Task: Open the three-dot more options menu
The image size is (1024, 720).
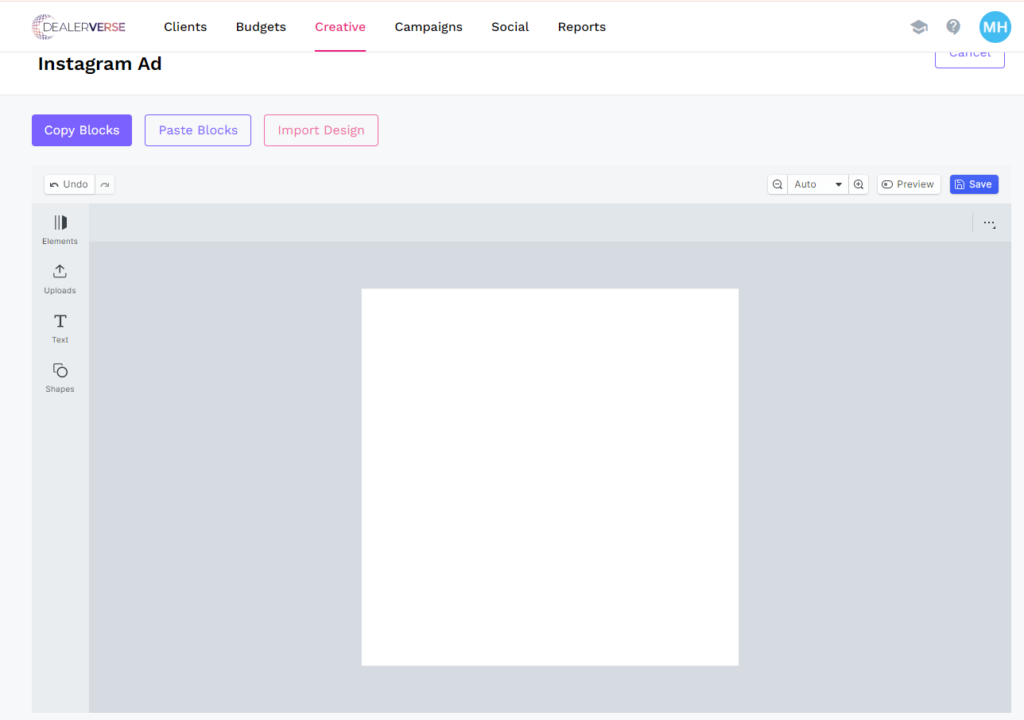Action: [x=989, y=223]
